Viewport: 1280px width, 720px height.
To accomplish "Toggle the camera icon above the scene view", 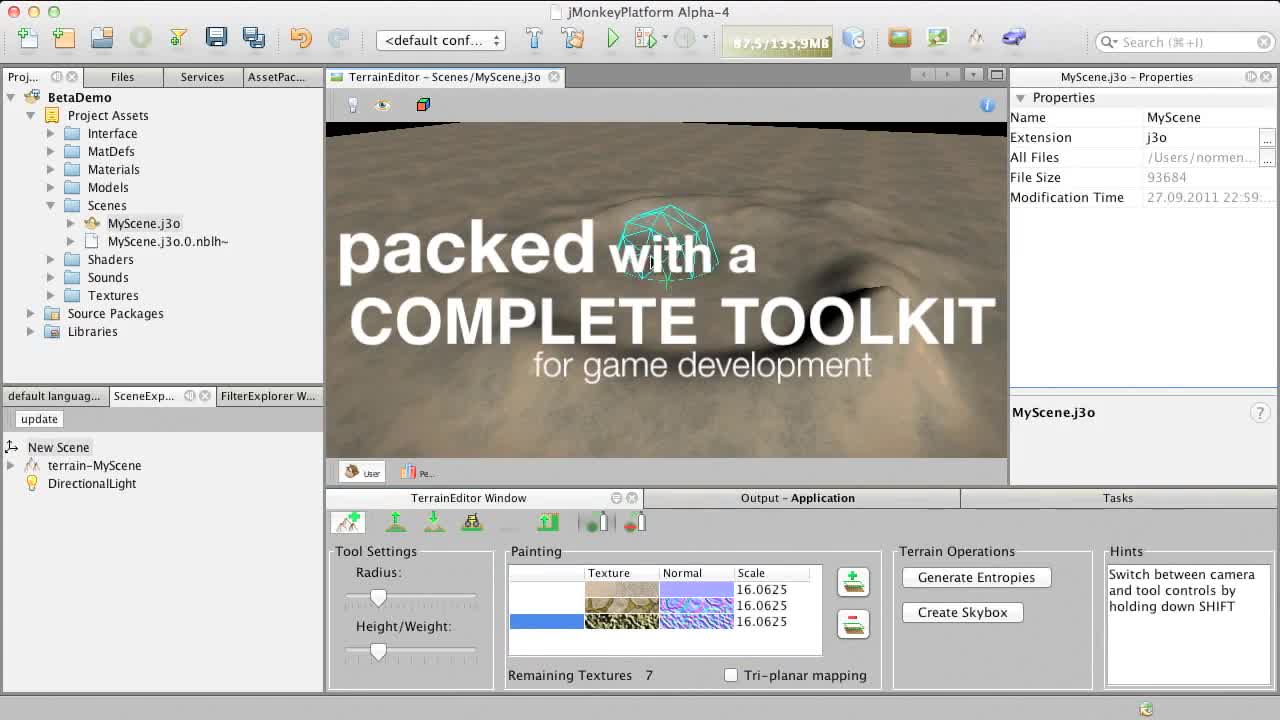I will 352,104.
